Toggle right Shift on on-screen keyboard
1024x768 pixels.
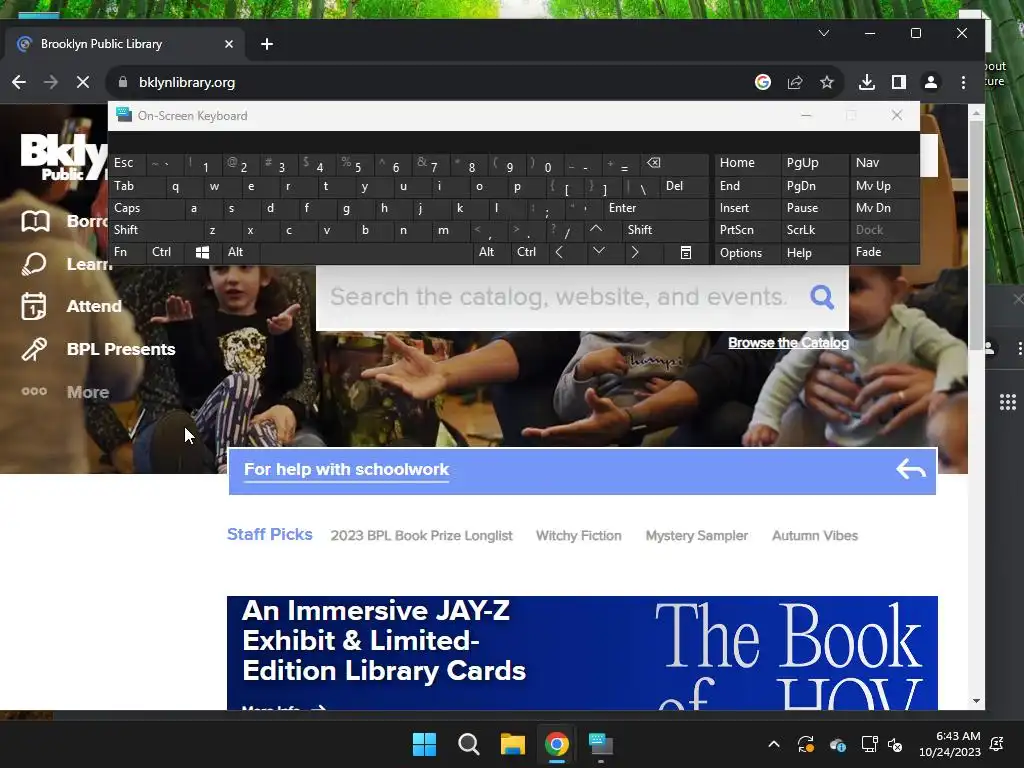tap(665, 230)
